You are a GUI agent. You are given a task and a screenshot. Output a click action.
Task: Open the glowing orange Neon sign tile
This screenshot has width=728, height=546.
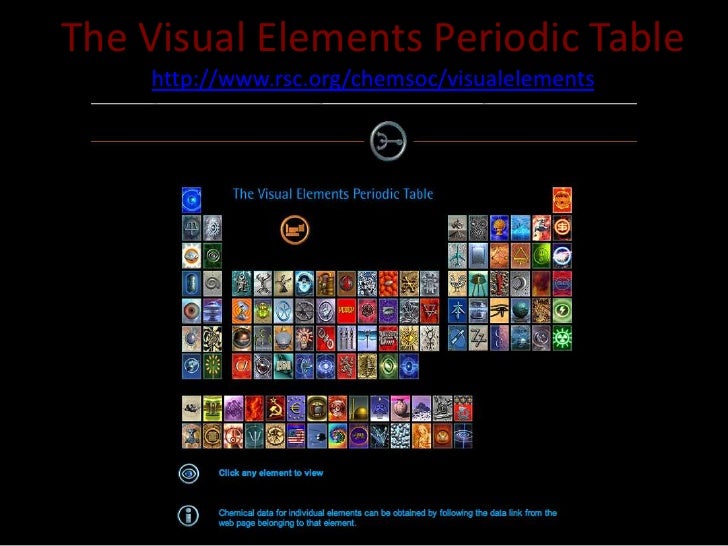pyautogui.click(x=562, y=228)
